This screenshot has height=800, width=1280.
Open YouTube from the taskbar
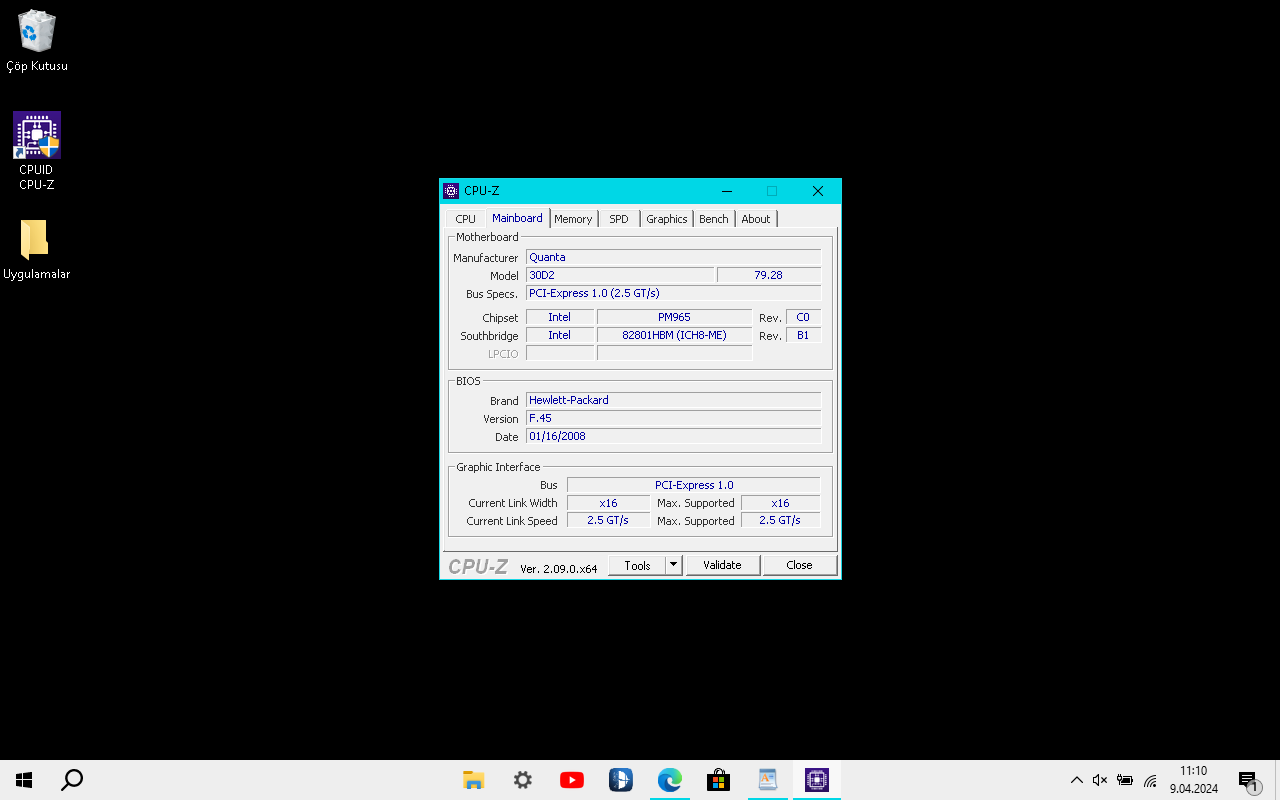(572, 780)
